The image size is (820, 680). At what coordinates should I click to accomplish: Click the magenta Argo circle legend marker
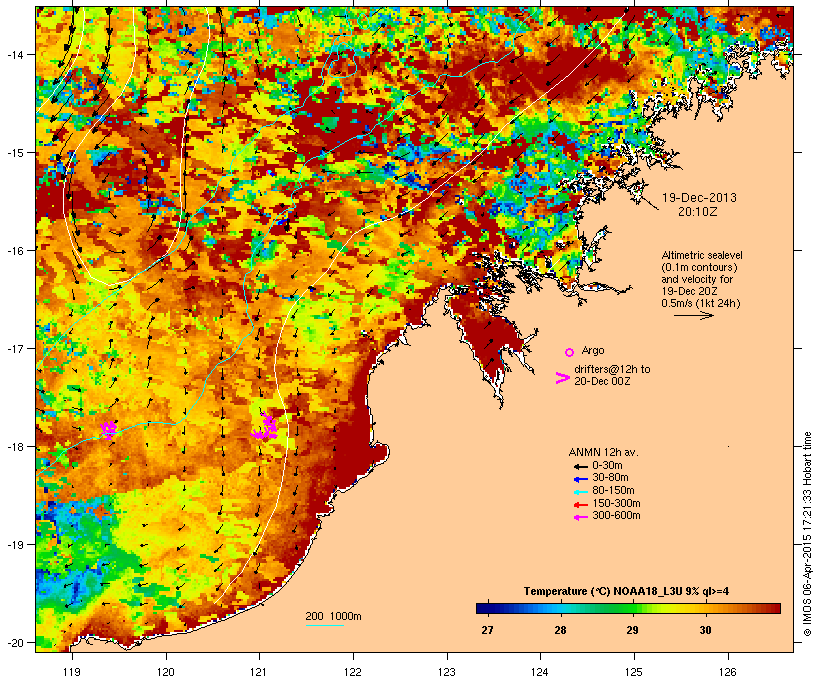point(569,352)
